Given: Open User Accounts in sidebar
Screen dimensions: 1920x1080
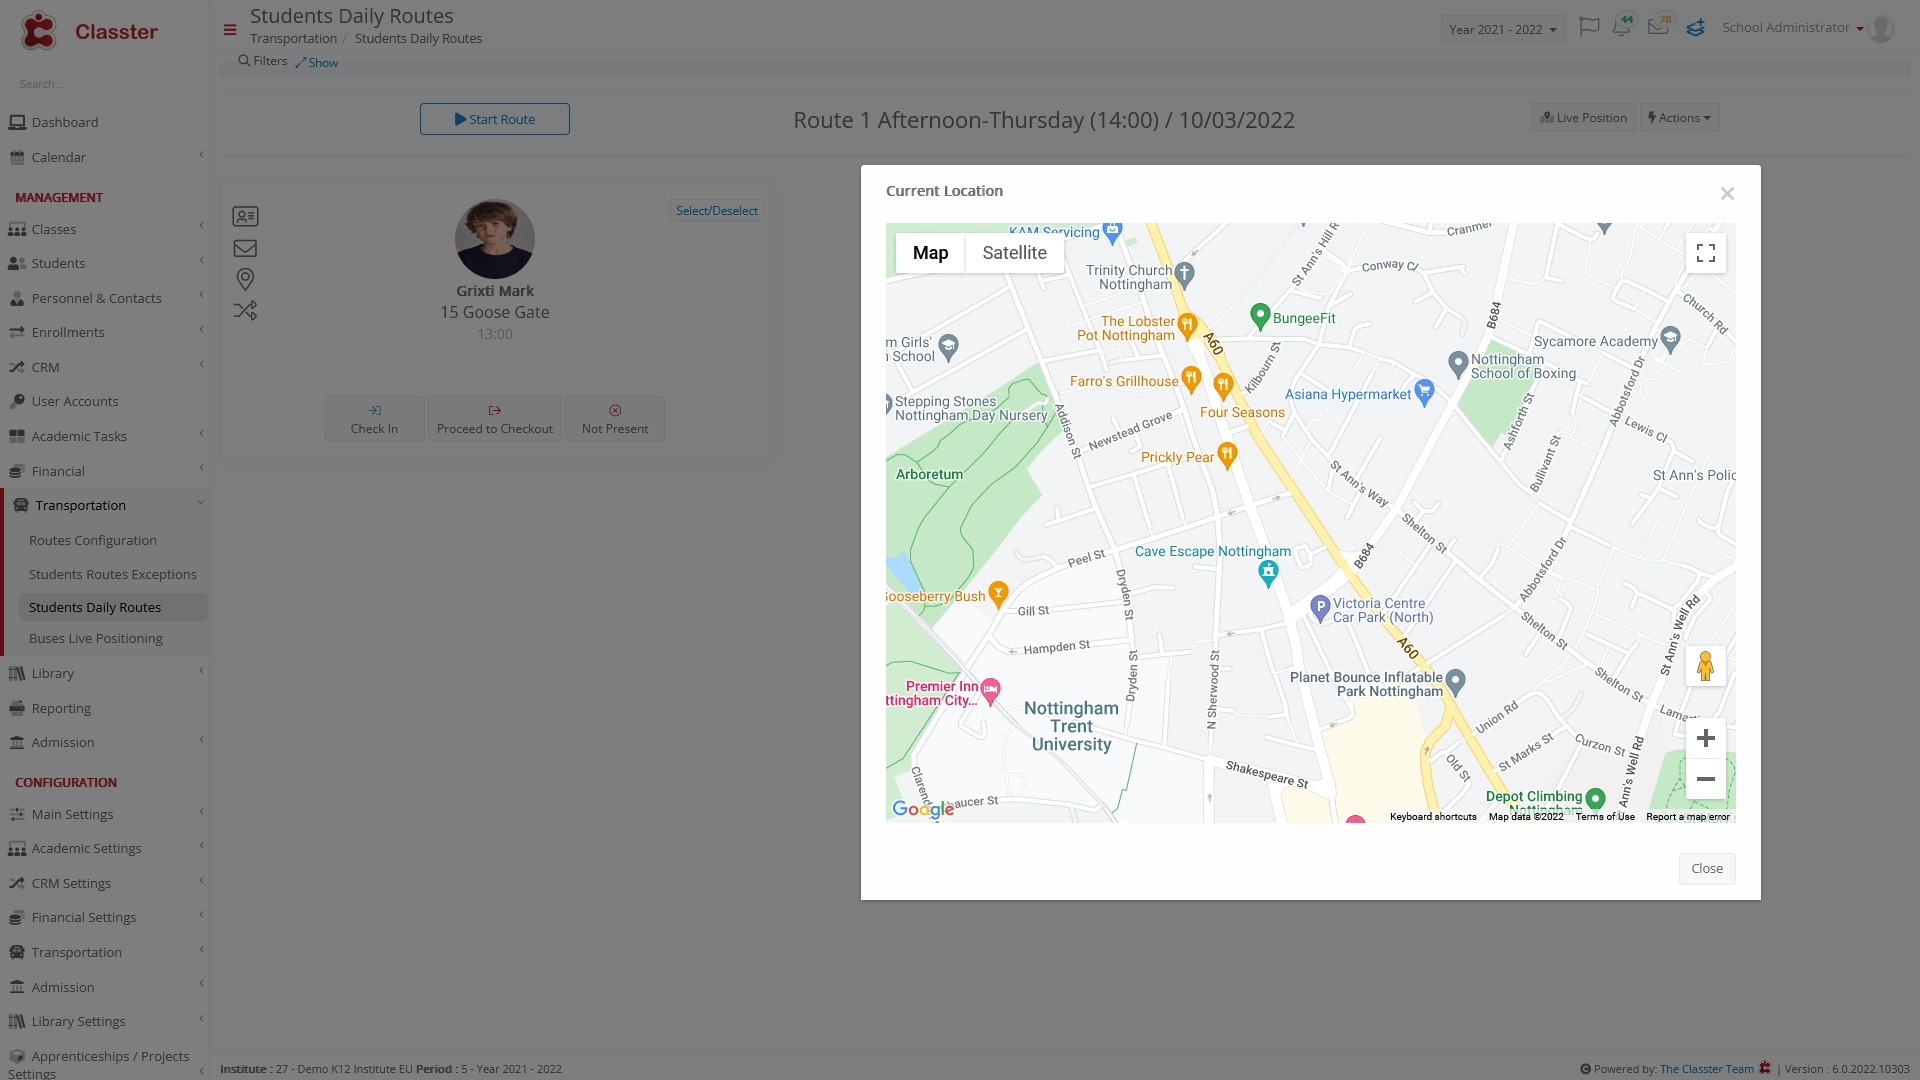Looking at the screenshot, I should pos(104,401).
